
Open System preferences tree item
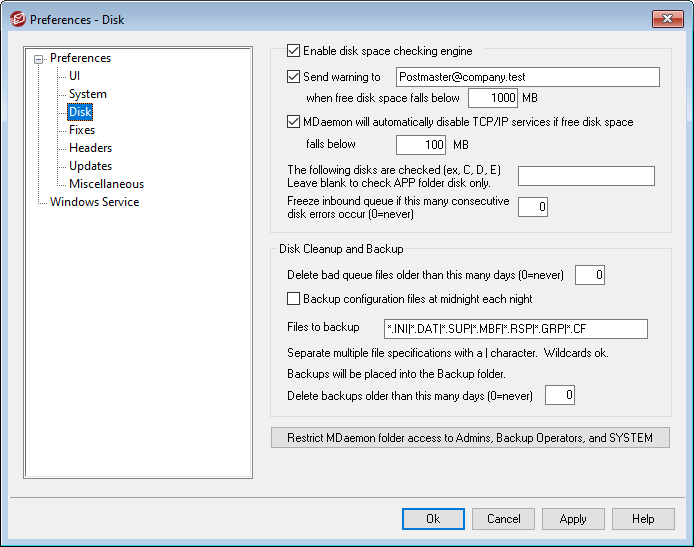tap(87, 94)
